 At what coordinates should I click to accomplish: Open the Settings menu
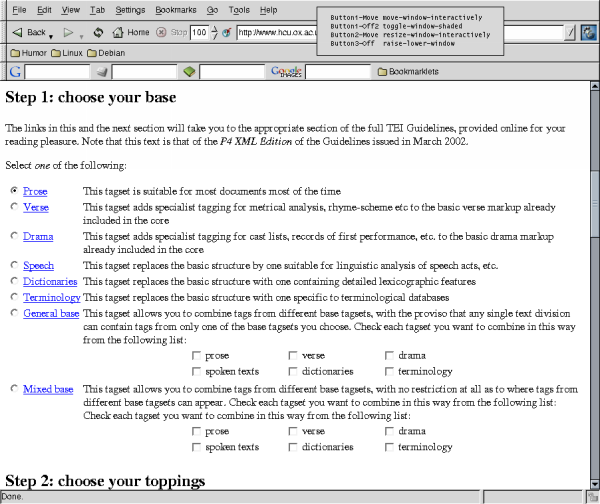tap(130, 10)
